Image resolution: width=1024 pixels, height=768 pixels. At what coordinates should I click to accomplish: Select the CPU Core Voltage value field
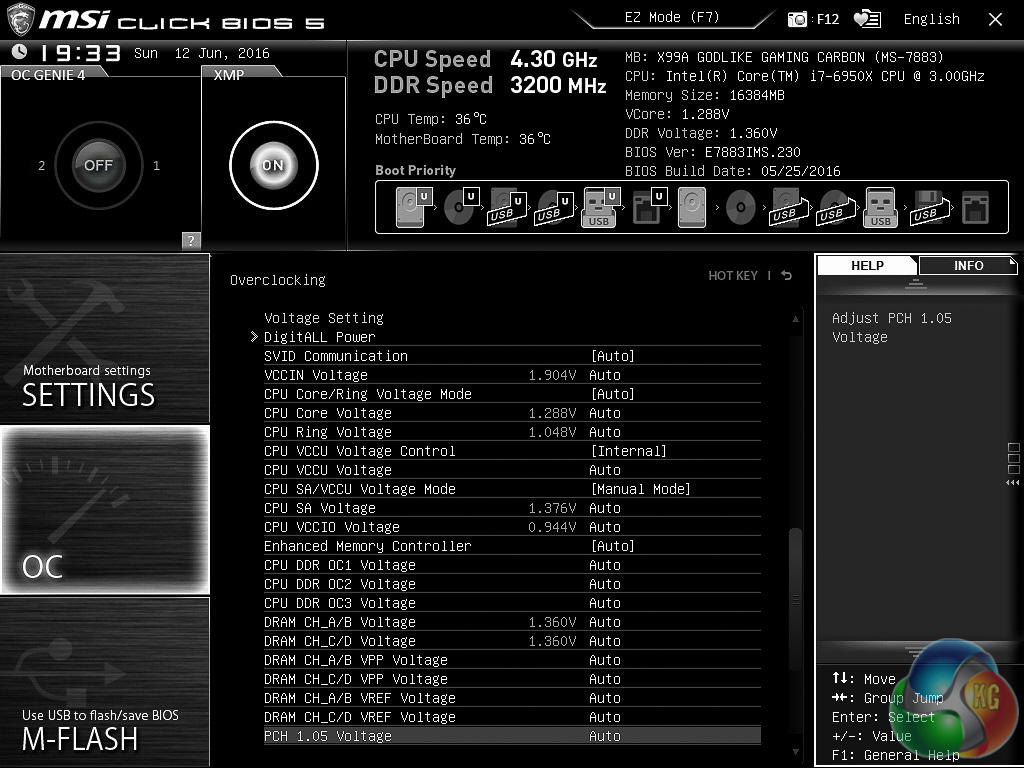coord(604,413)
